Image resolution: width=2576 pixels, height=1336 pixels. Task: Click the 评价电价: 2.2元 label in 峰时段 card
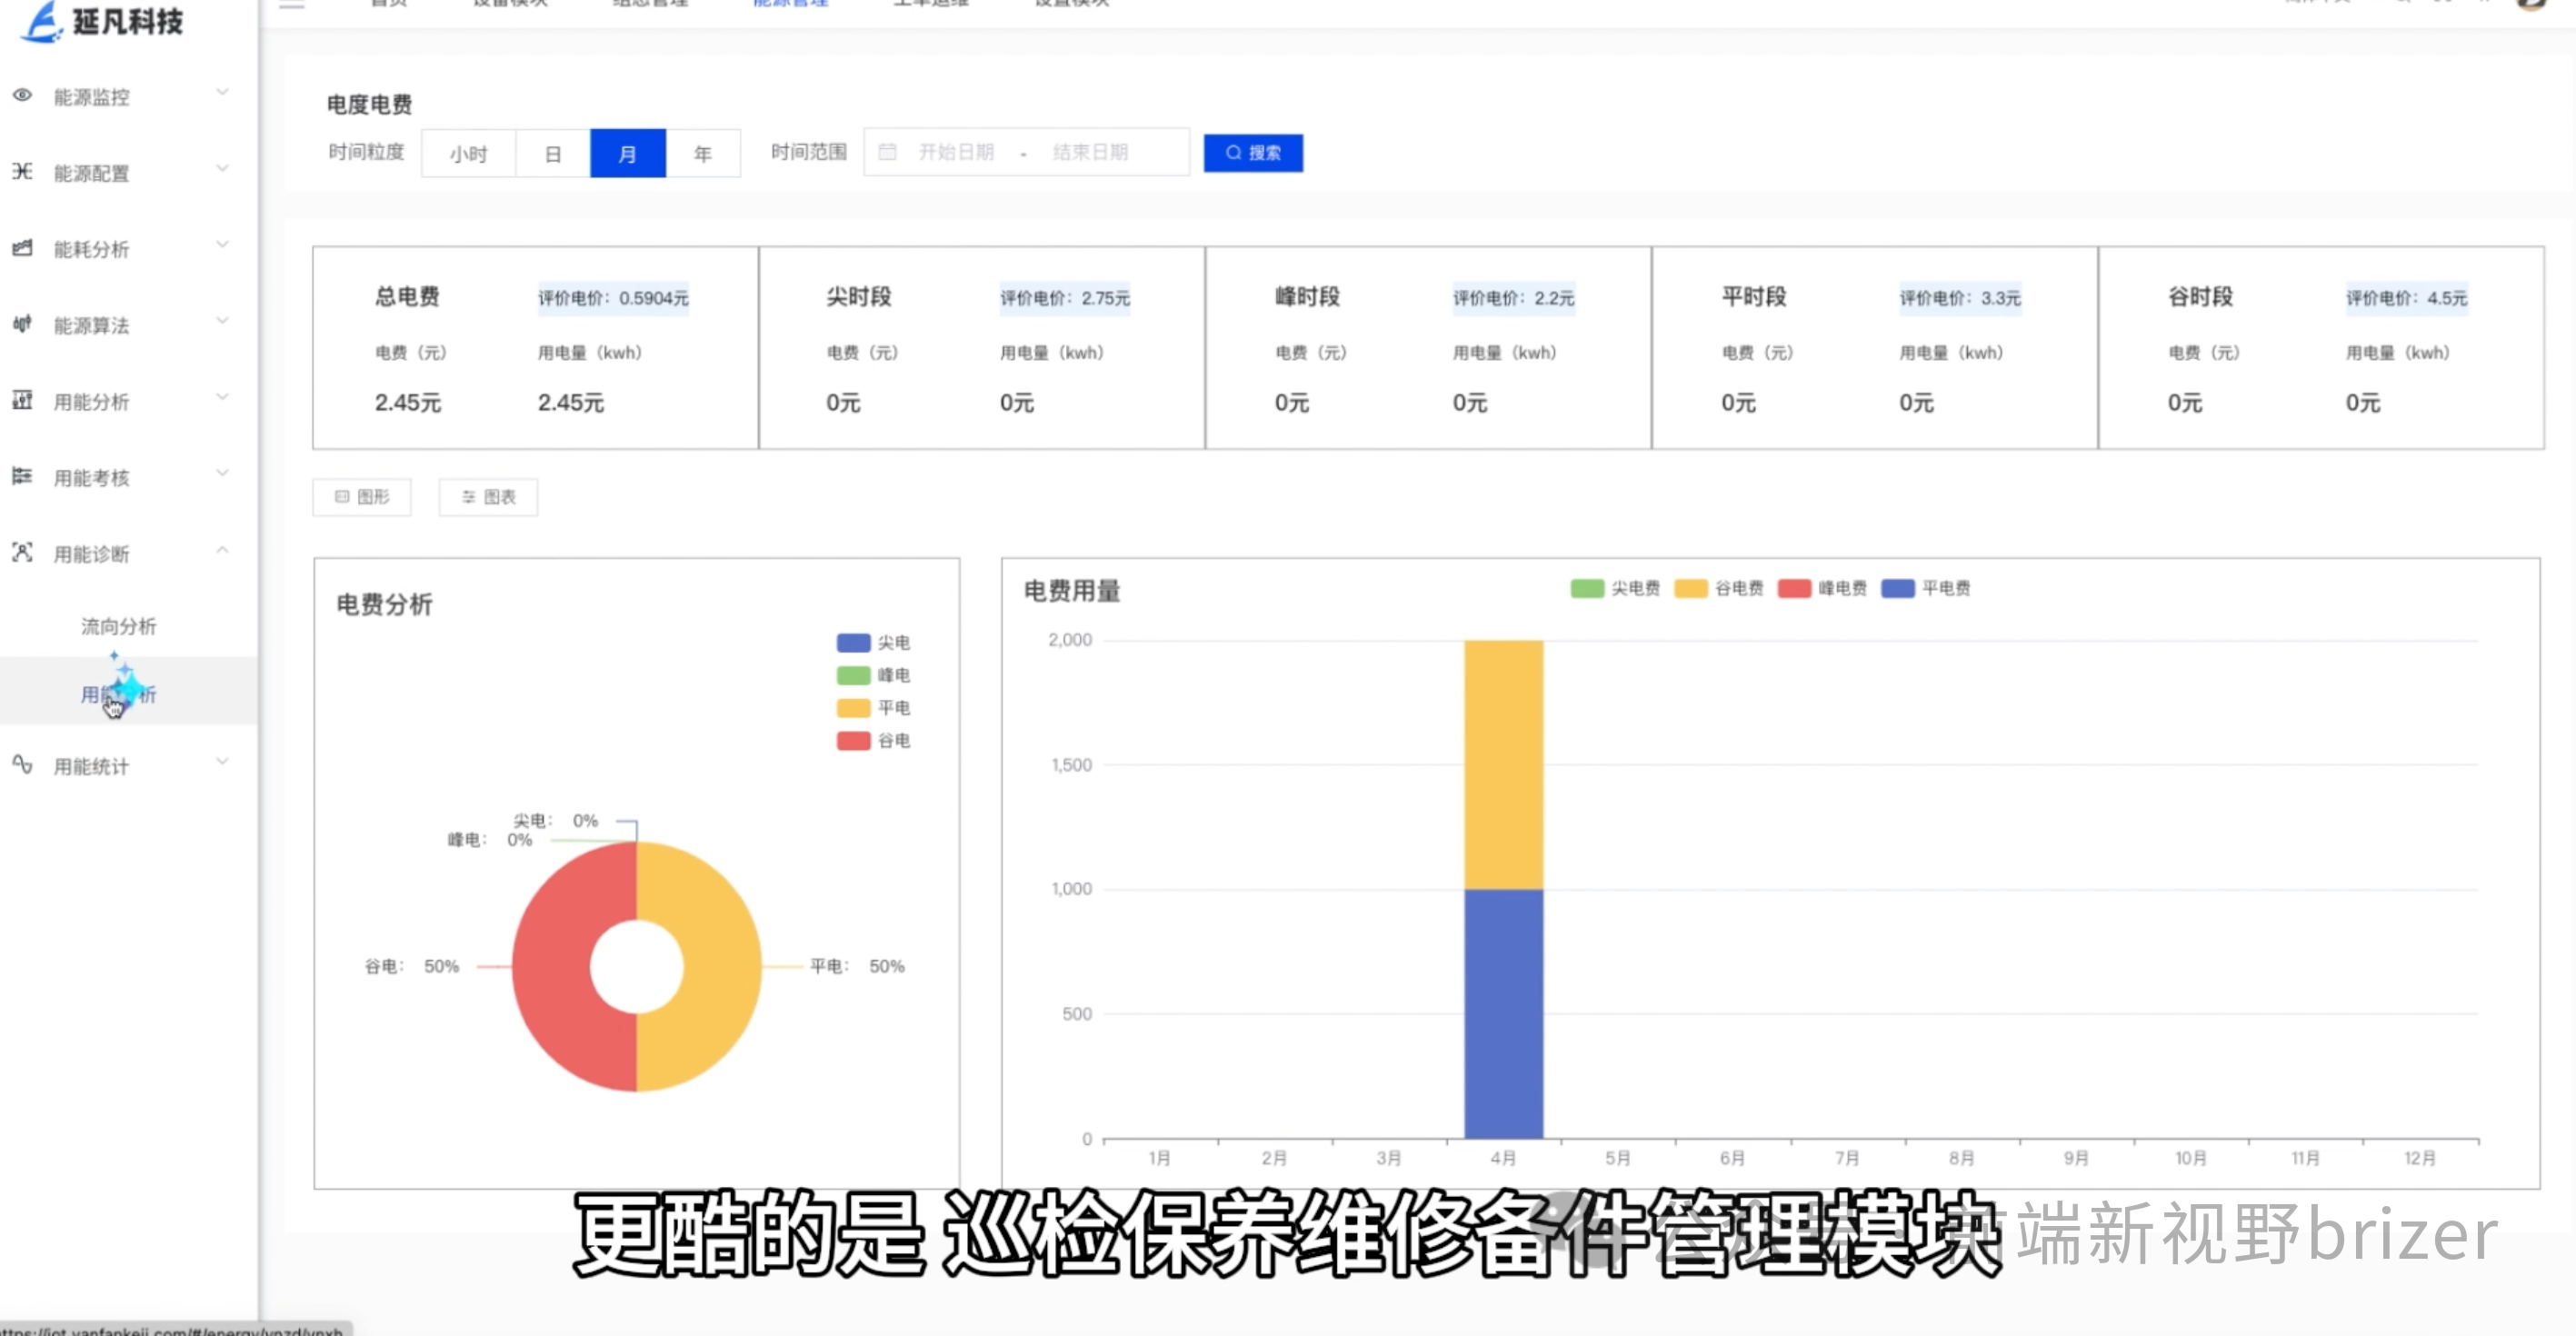click(1513, 298)
